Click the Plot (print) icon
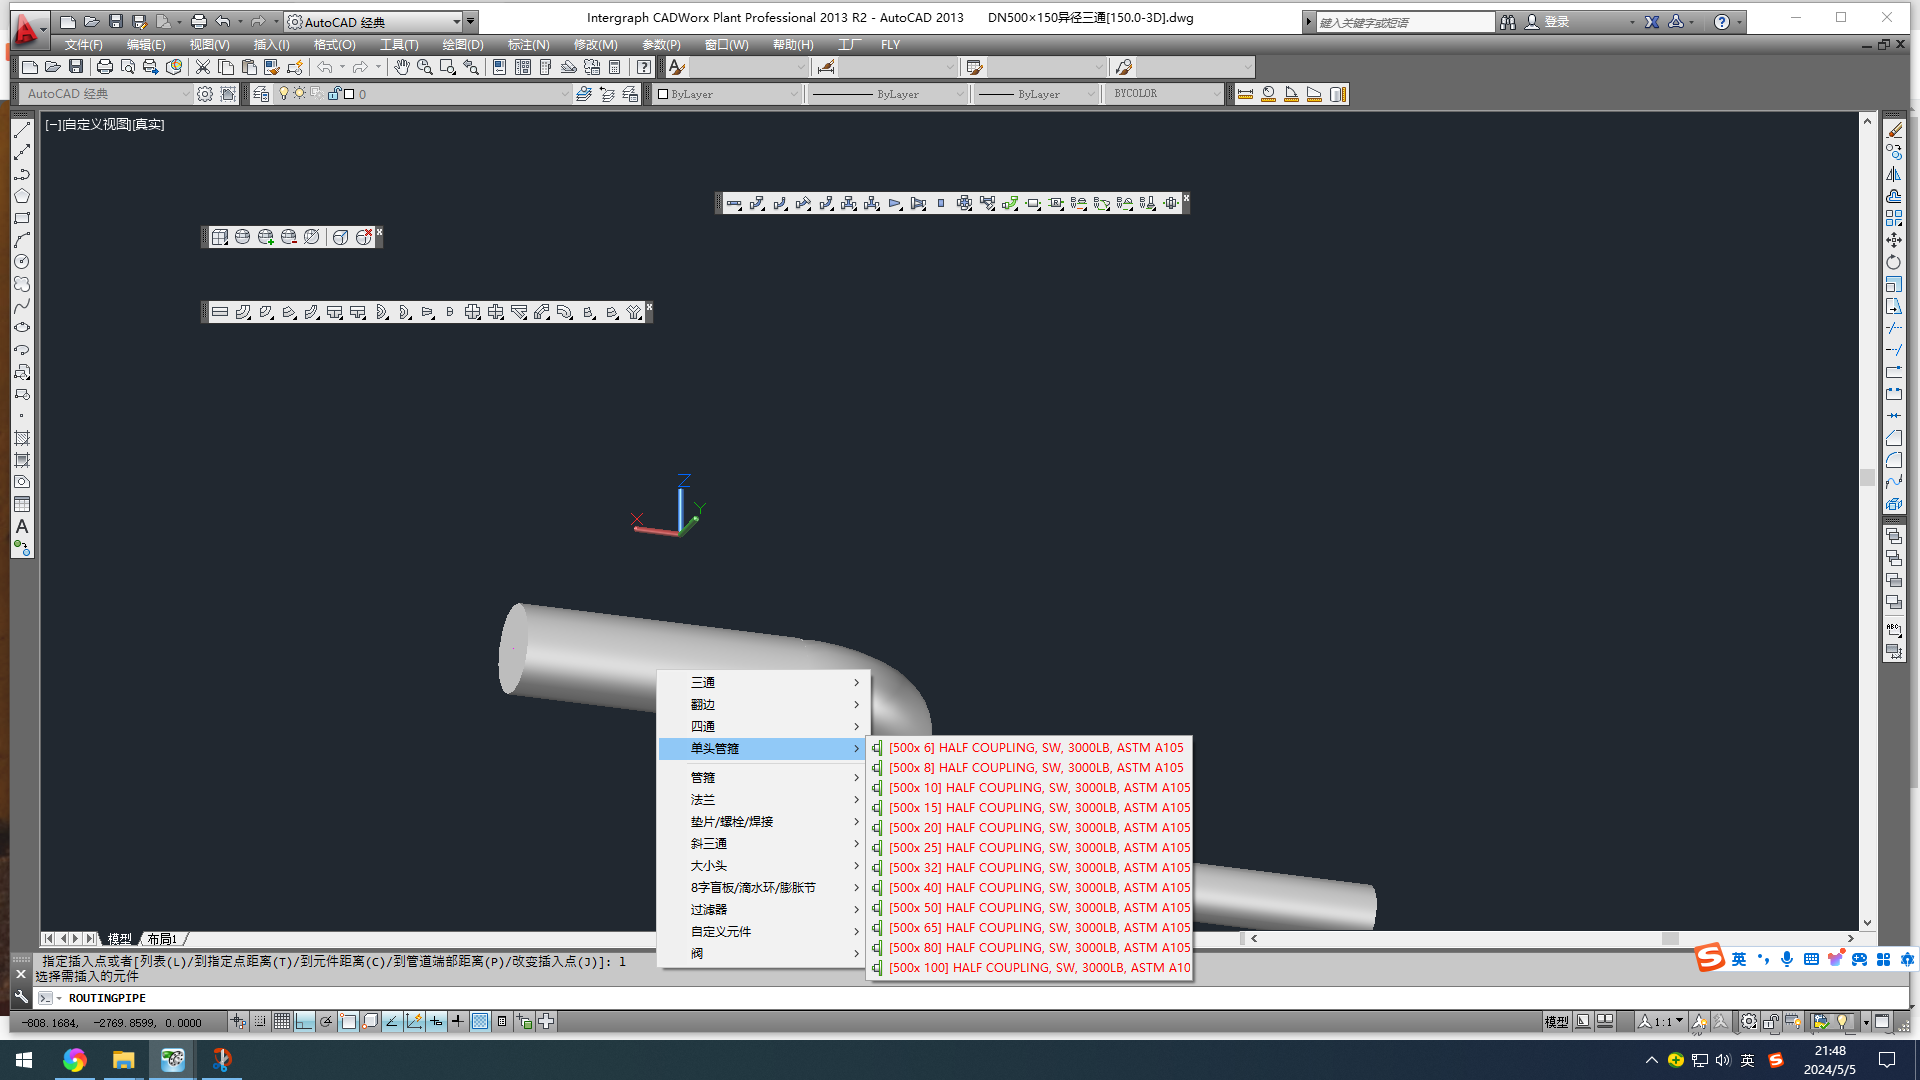 [x=105, y=67]
